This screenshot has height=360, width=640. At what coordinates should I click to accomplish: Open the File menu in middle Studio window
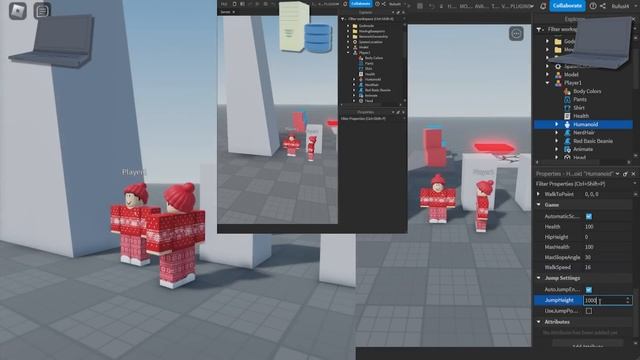click(x=224, y=4)
